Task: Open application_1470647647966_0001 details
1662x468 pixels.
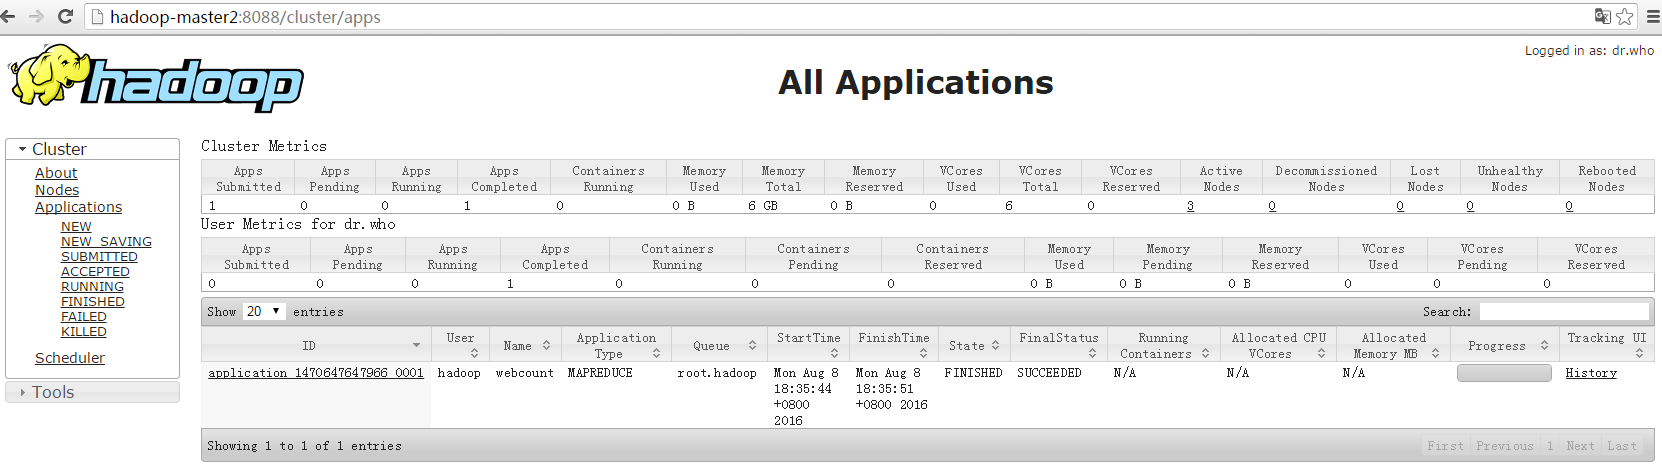Action: pos(316,373)
